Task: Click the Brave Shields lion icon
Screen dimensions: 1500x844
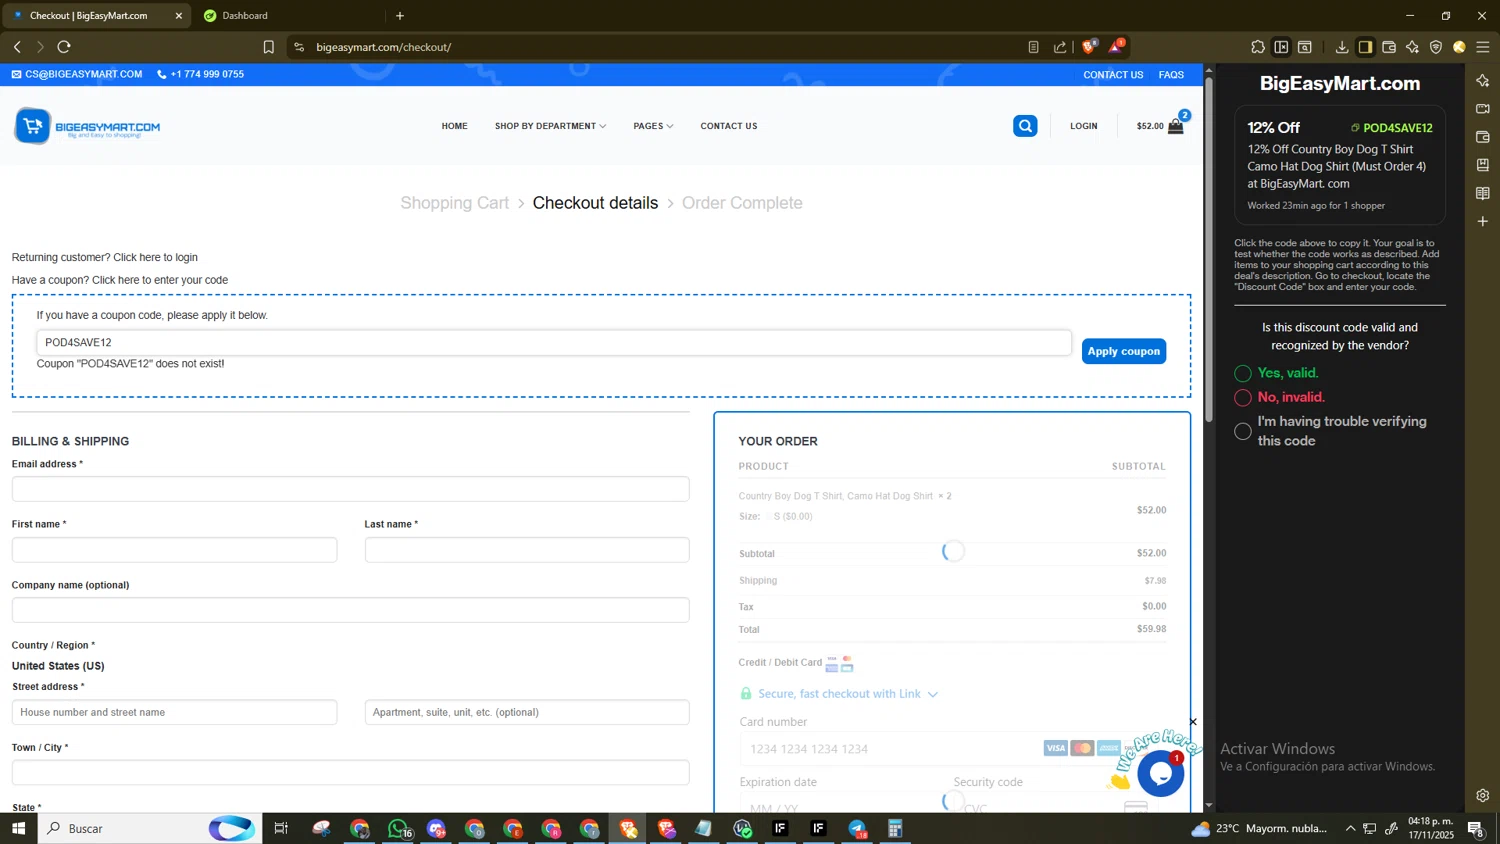Action: coord(1089,47)
